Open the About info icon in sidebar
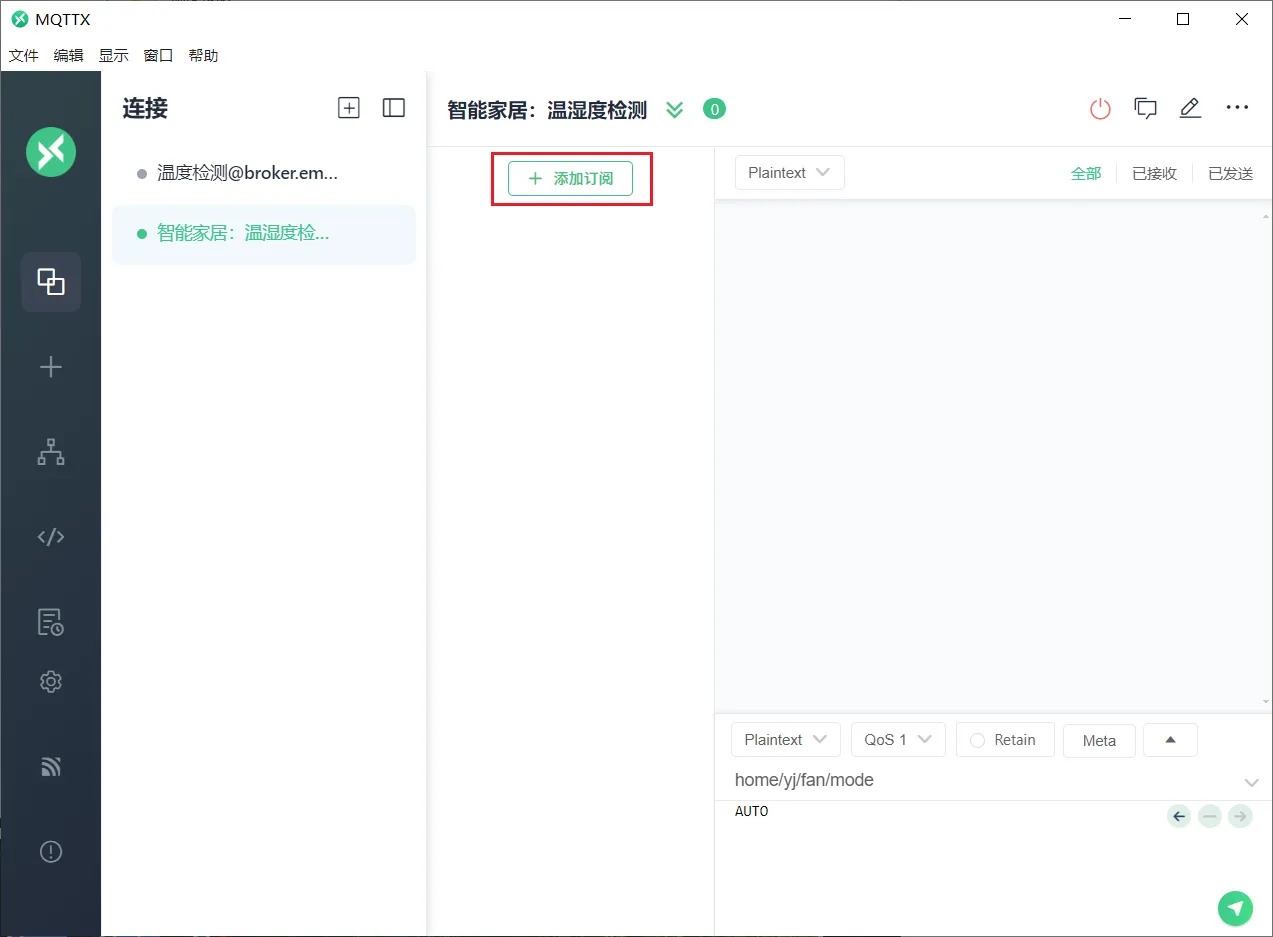Image resolution: width=1273 pixels, height=937 pixels. tap(50, 851)
